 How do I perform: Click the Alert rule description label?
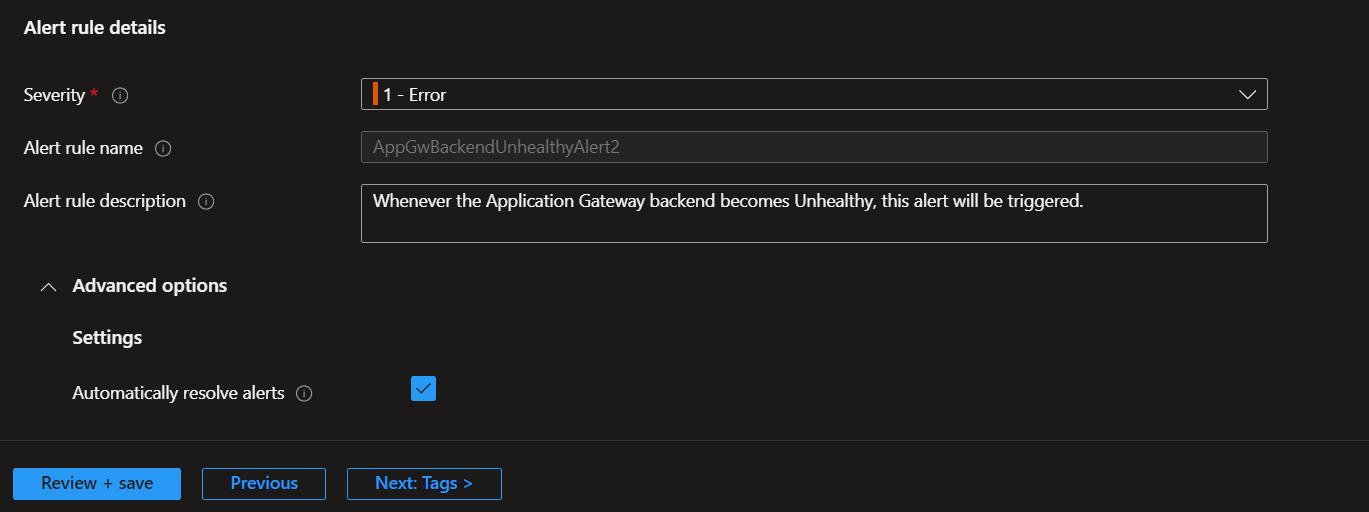105,201
